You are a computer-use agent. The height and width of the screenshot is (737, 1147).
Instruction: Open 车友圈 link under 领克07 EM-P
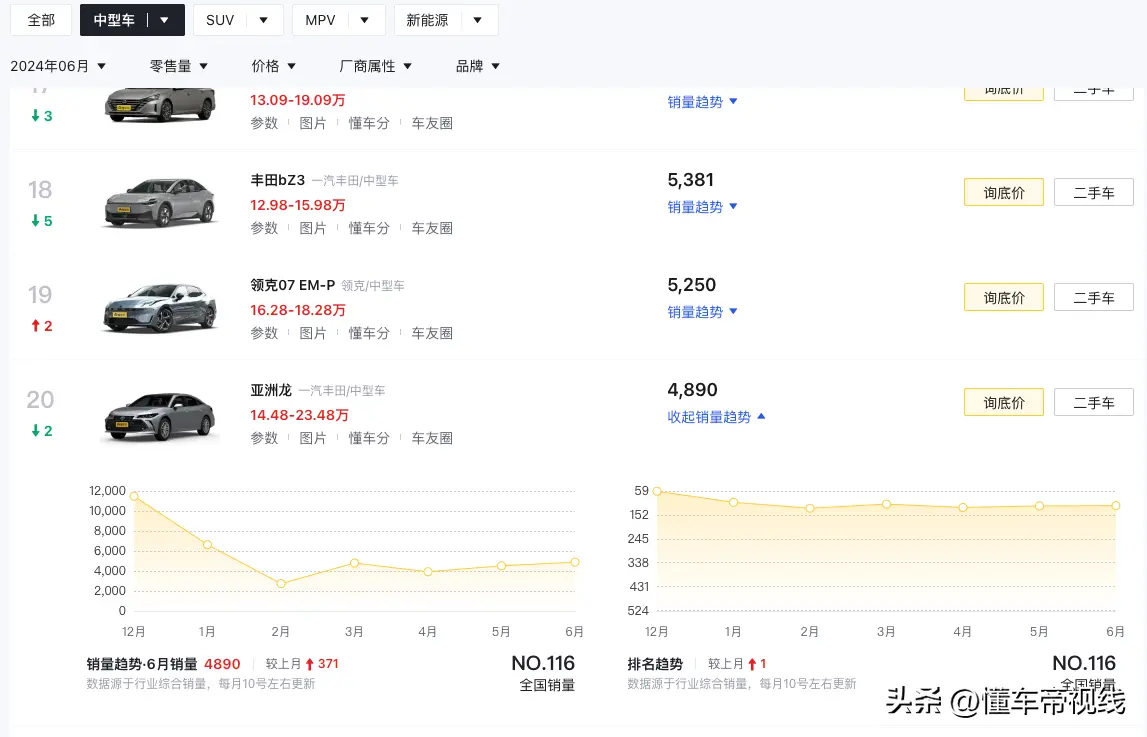[432, 333]
